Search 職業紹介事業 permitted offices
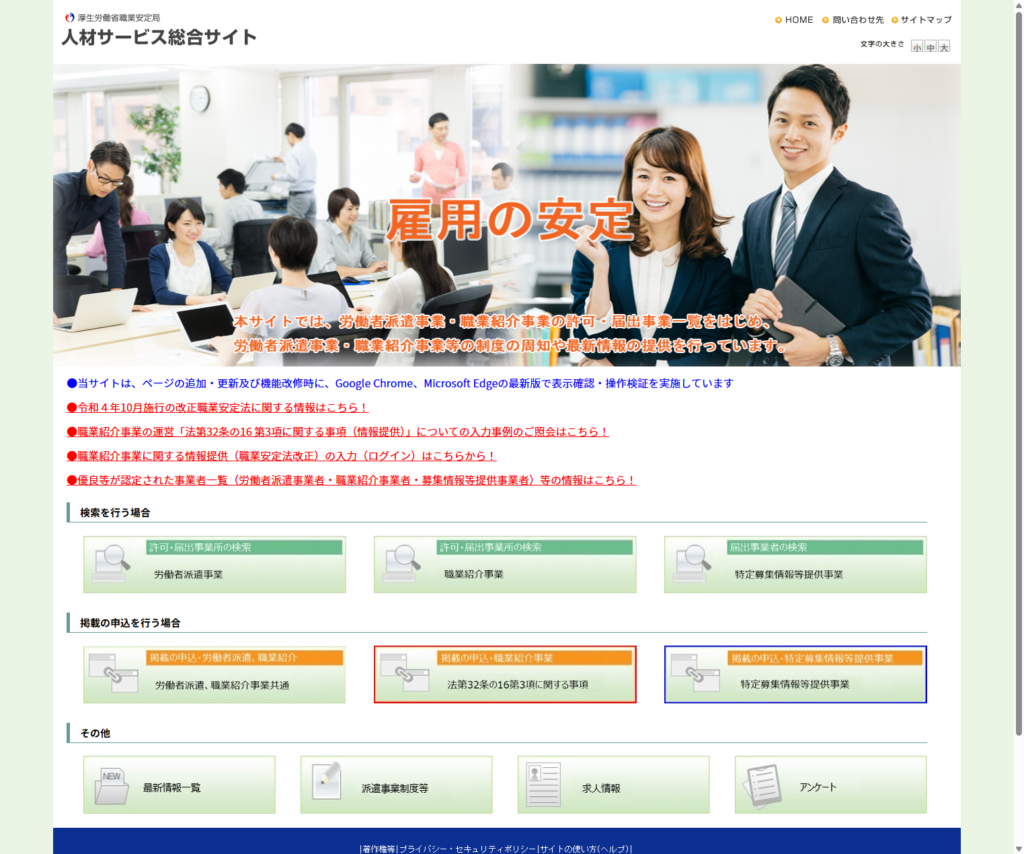 pos(505,565)
